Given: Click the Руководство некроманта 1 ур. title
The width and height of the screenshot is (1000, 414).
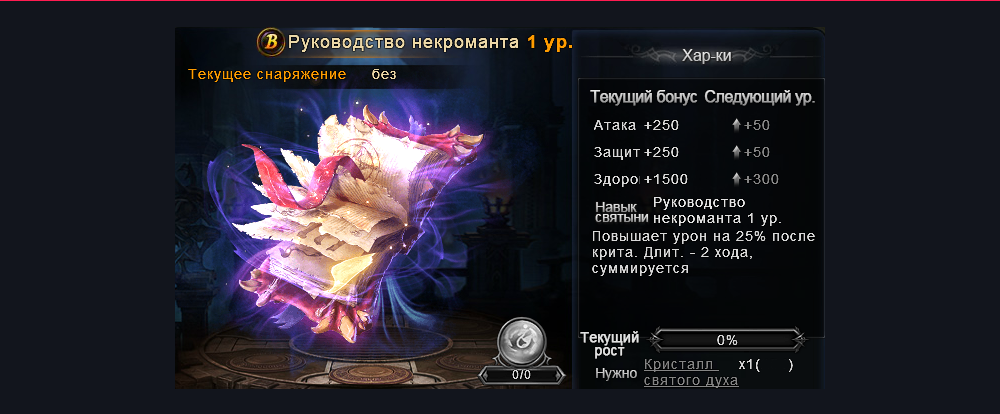Looking at the screenshot, I should point(430,43).
